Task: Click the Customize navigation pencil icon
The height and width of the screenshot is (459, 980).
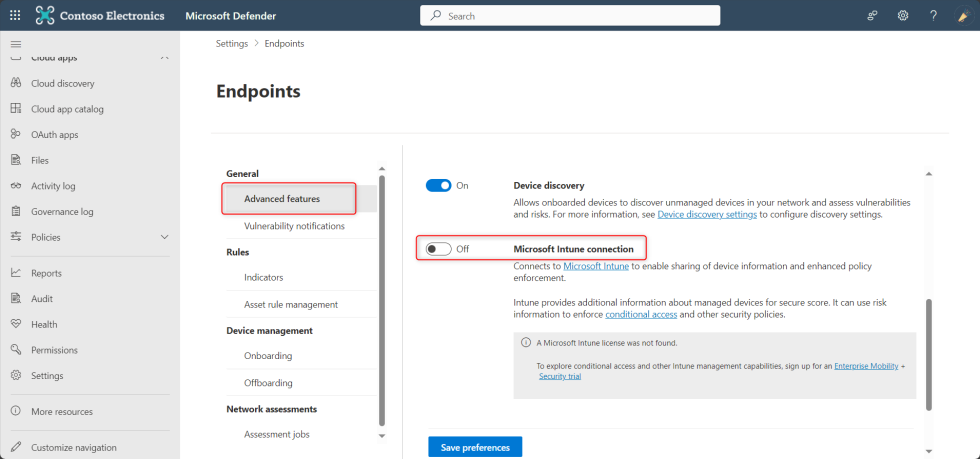Action: click(17, 448)
